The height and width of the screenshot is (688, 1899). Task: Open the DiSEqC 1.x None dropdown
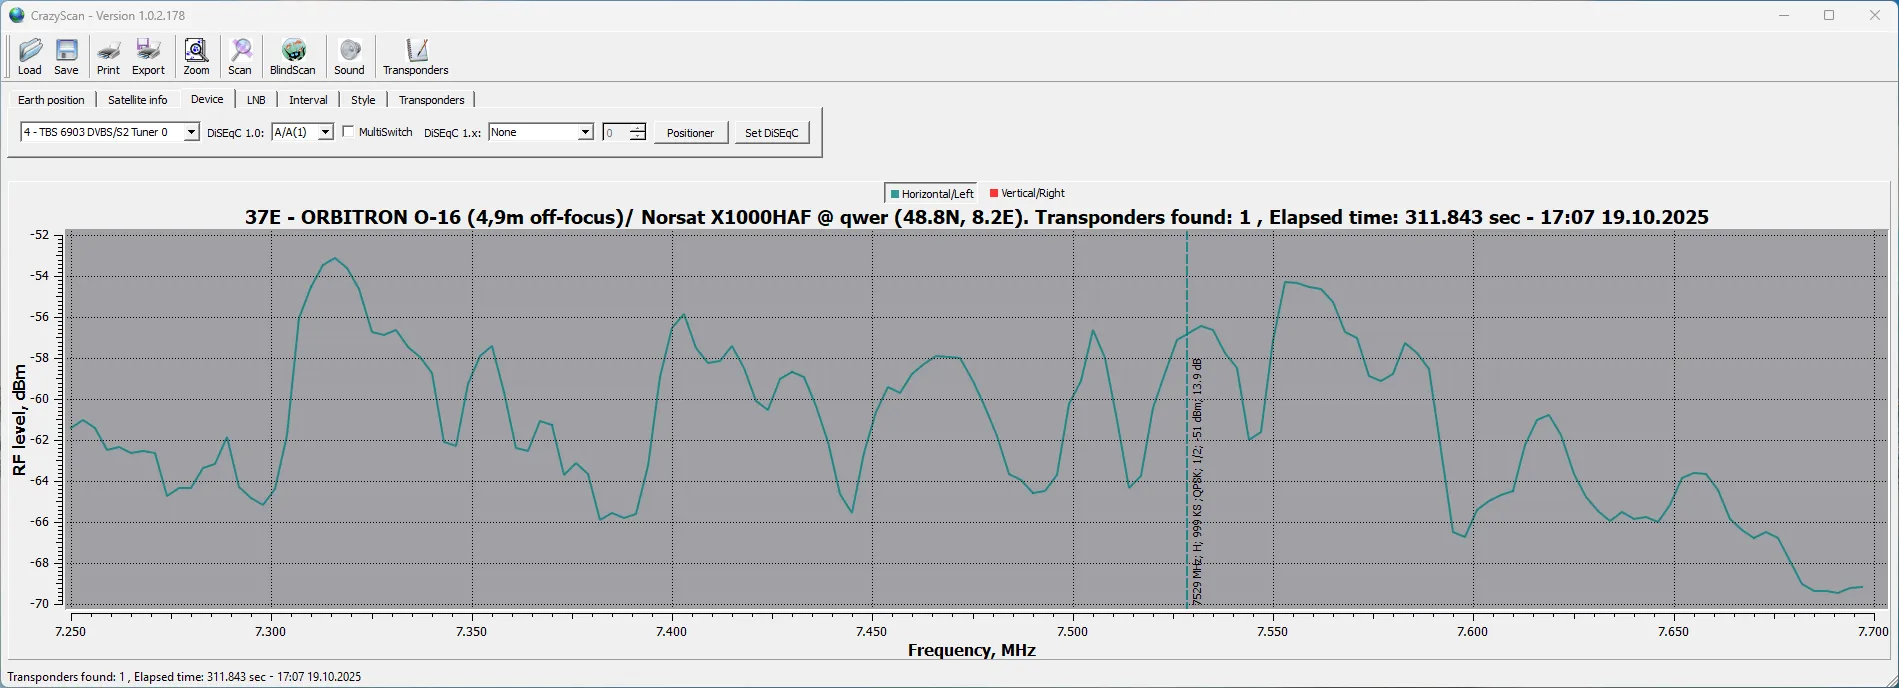[585, 133]
